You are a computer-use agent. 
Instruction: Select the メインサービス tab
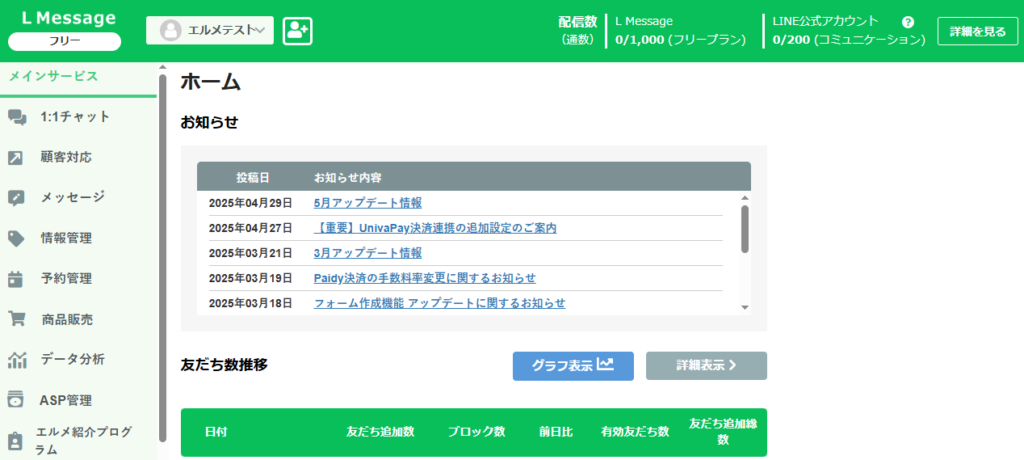(x=54, y=76)
